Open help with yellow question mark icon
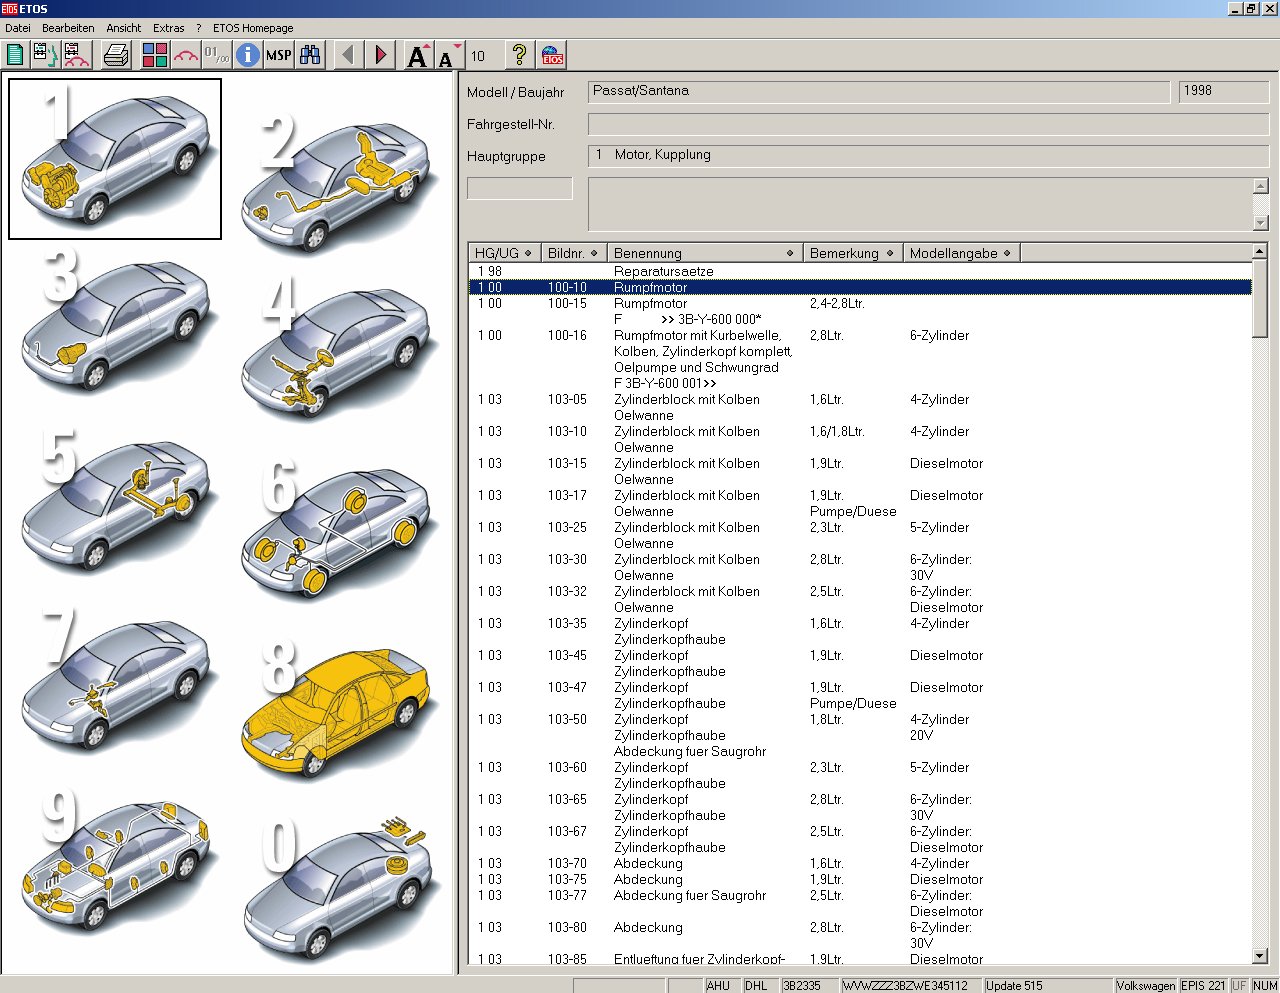The width and height of the screenshot is (1280, 993). pos(519,55)
